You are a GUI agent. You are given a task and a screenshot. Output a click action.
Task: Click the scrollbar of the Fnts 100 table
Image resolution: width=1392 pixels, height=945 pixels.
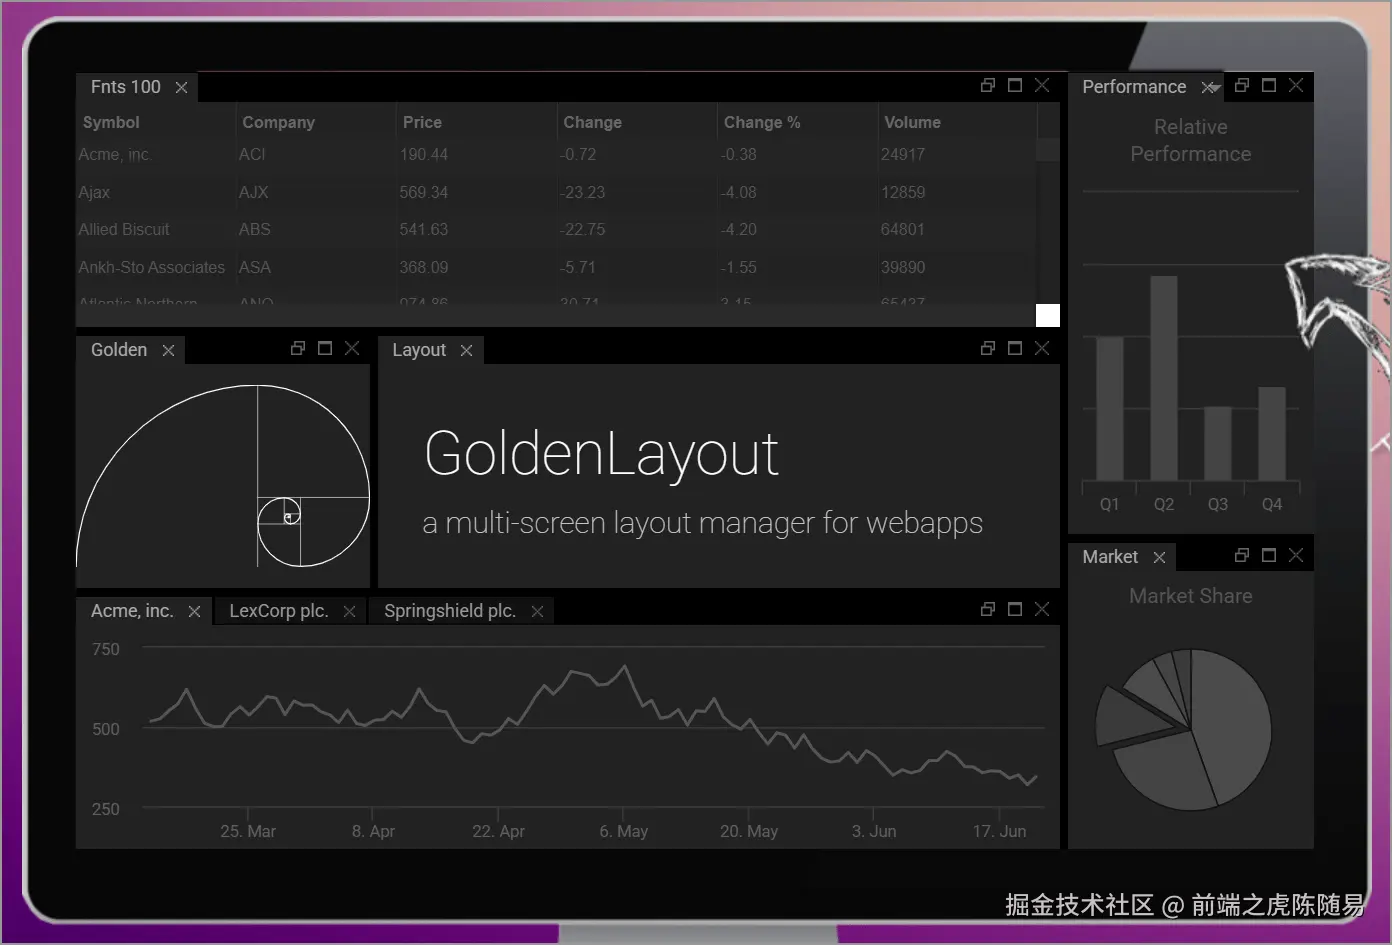click(x=1047, y=150)
